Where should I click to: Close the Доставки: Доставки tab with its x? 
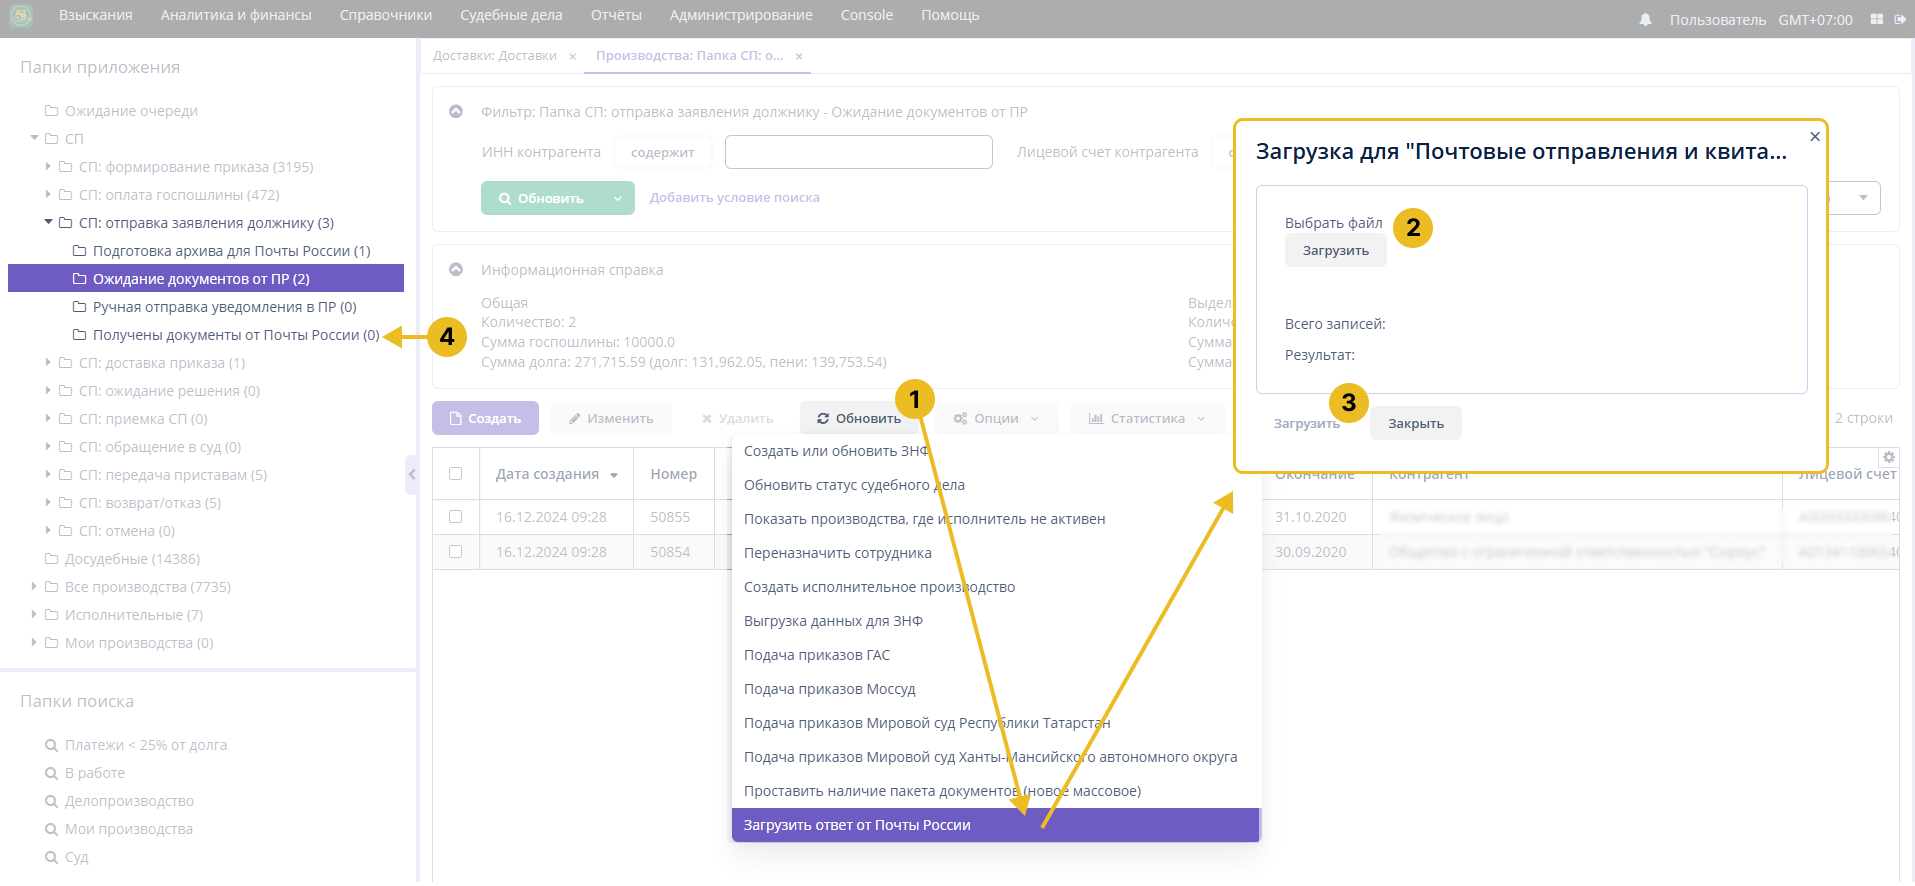coord(572,57)
